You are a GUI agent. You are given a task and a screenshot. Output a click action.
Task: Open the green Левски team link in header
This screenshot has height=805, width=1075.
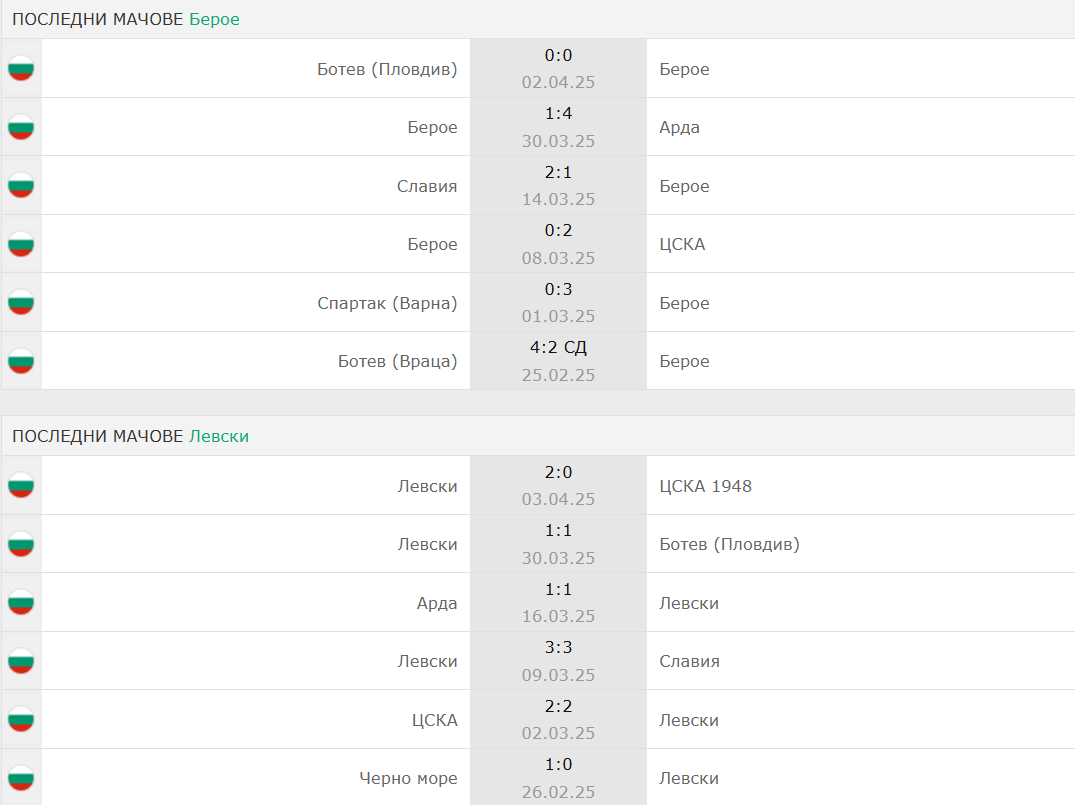[219, 436]
